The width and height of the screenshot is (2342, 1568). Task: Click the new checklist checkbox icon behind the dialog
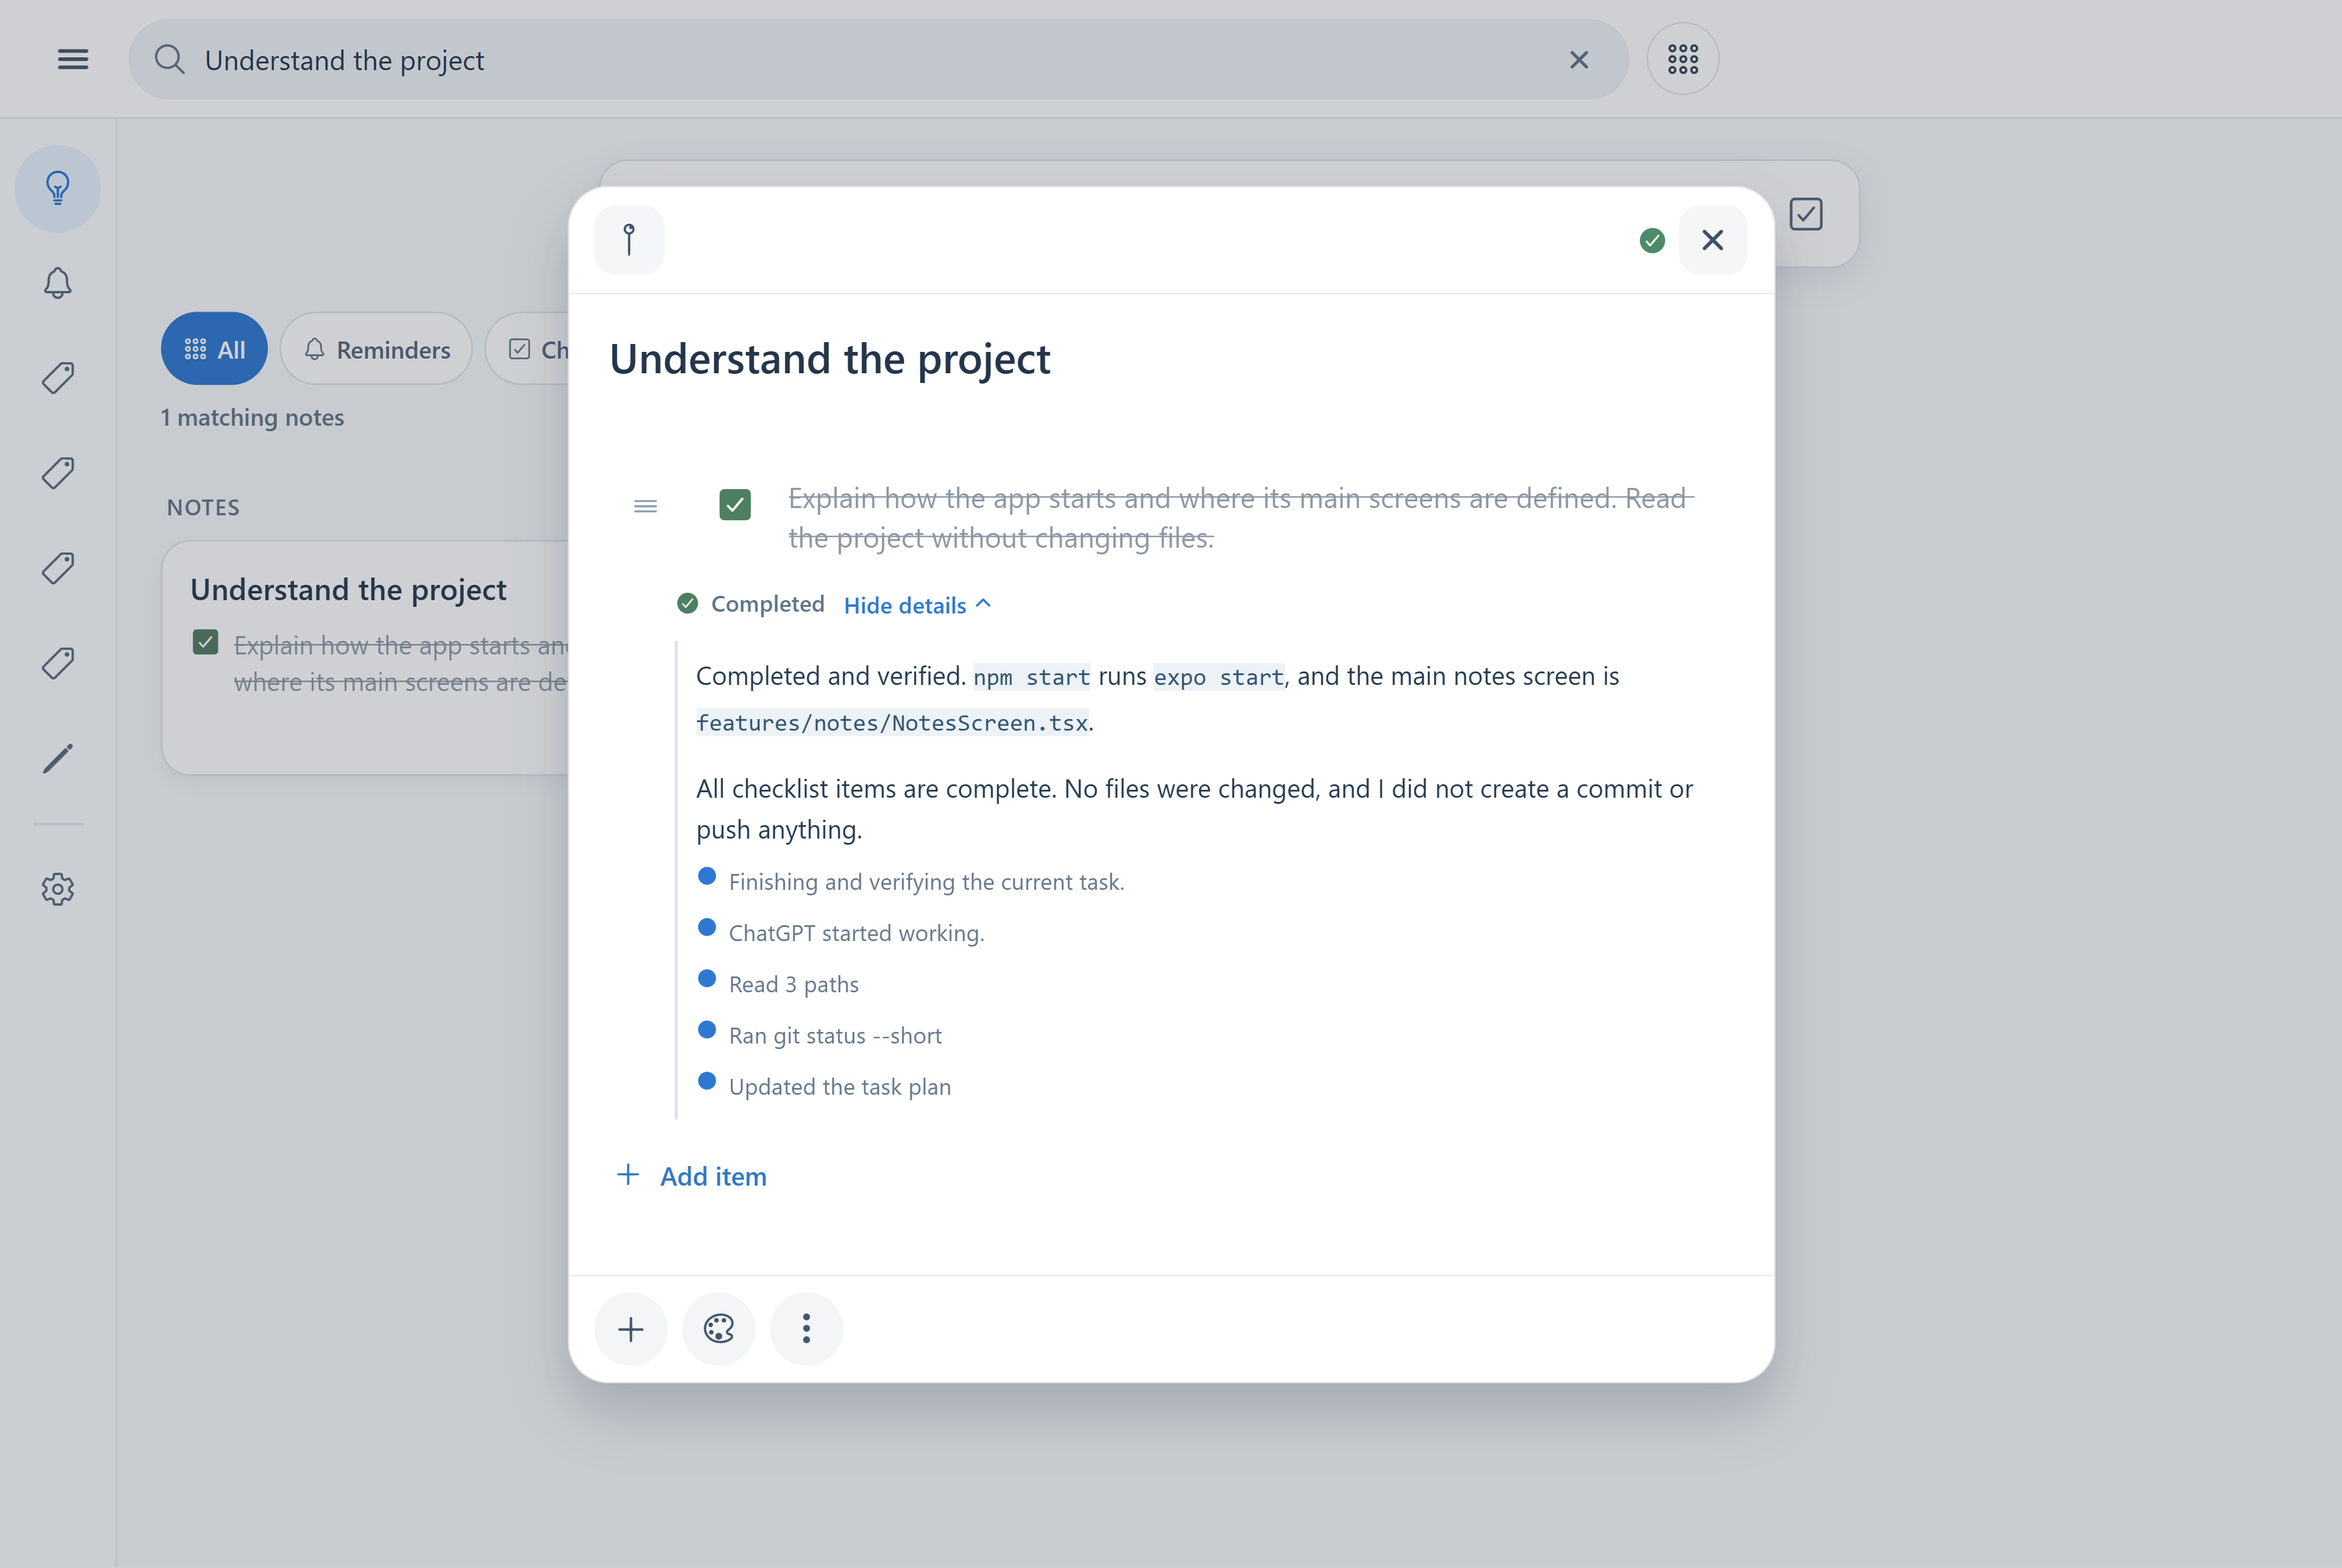pyautogui.click(x=1805, y=214)
